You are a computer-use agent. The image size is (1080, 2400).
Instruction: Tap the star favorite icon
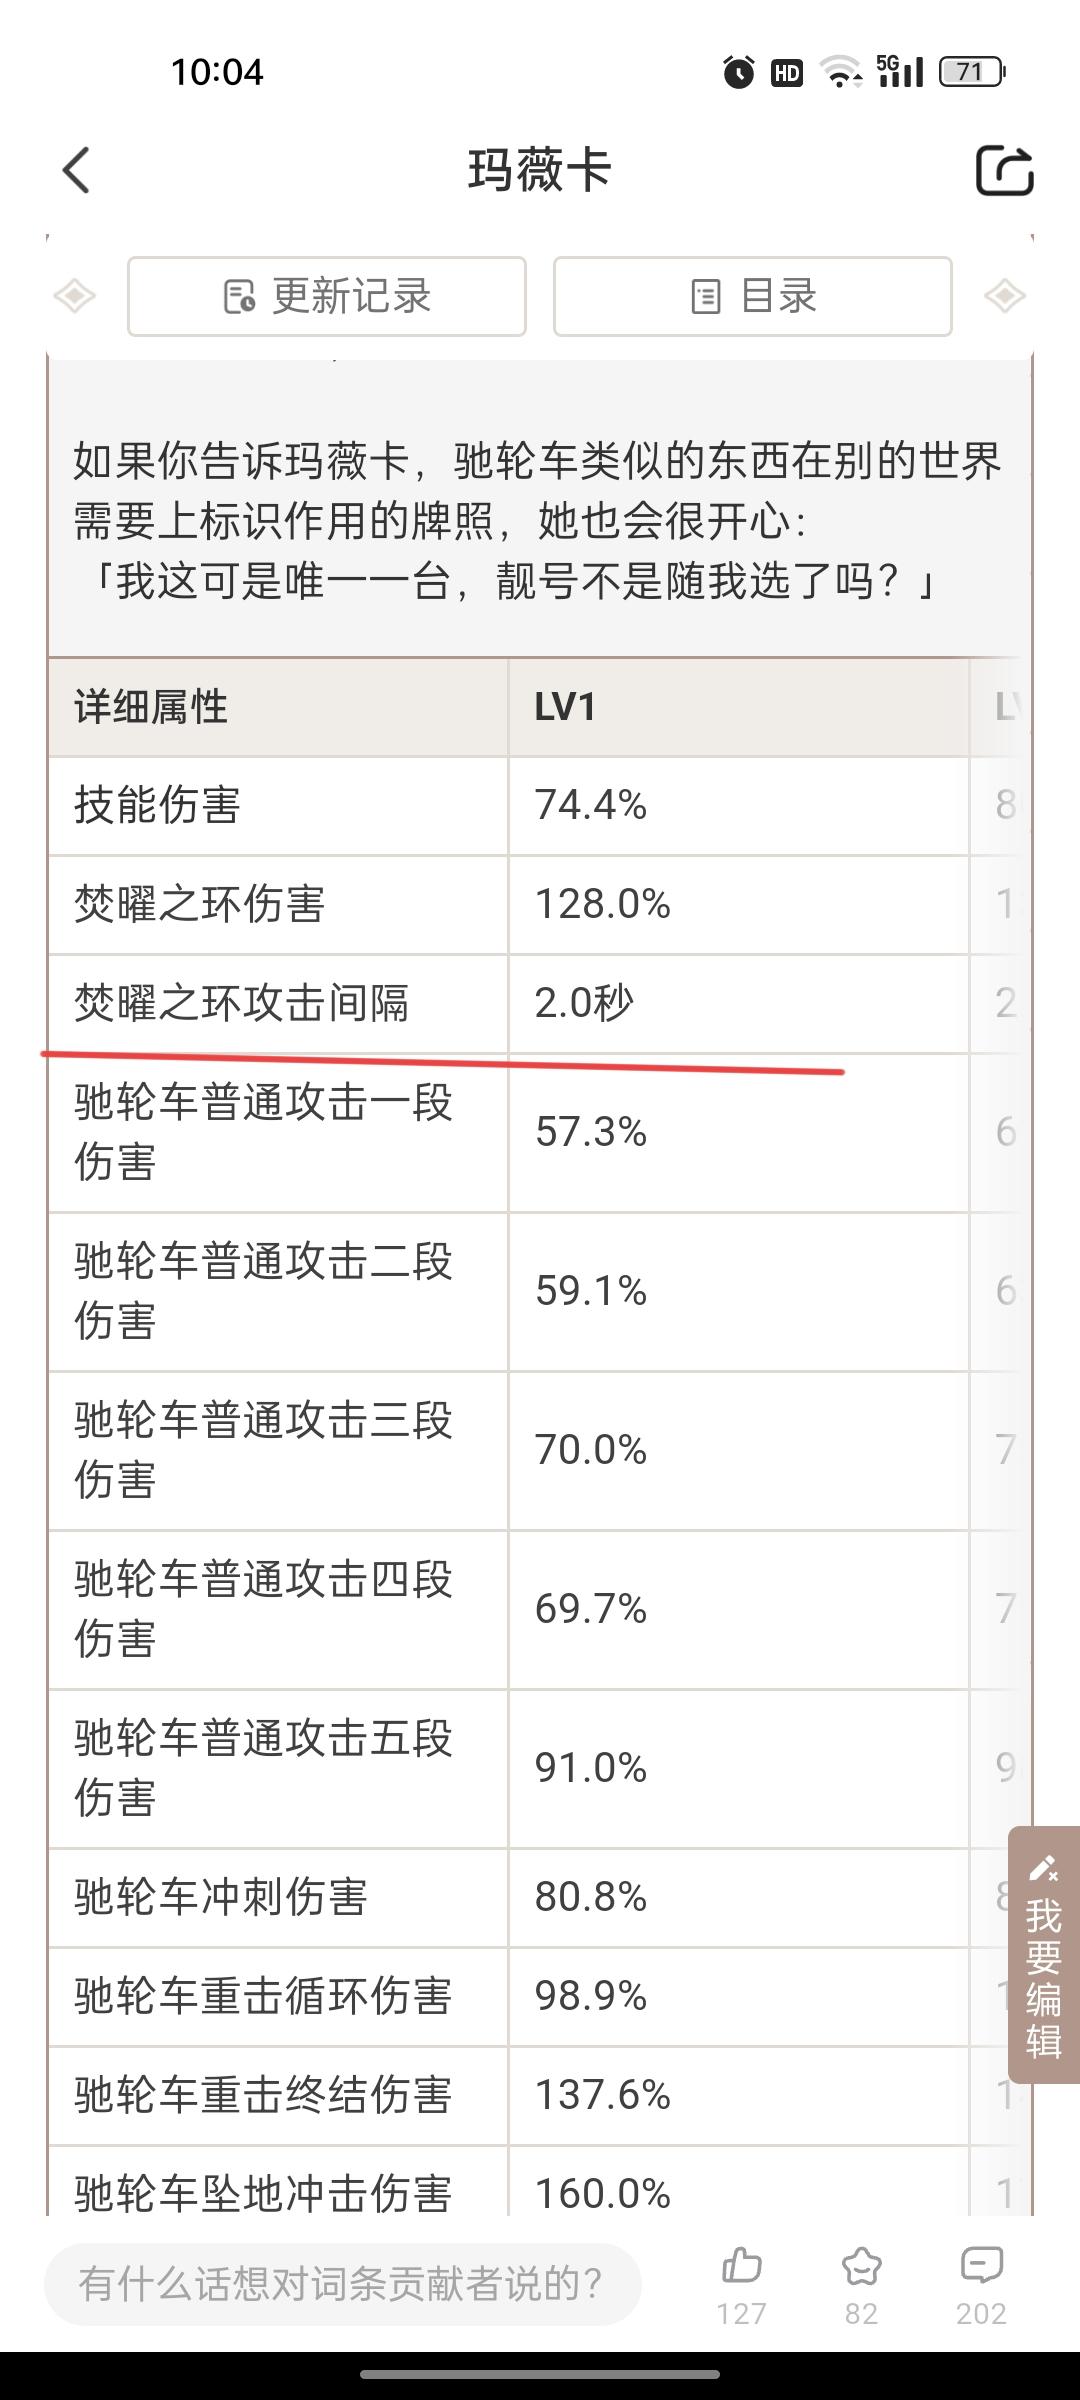click(x=861, y=2265)
